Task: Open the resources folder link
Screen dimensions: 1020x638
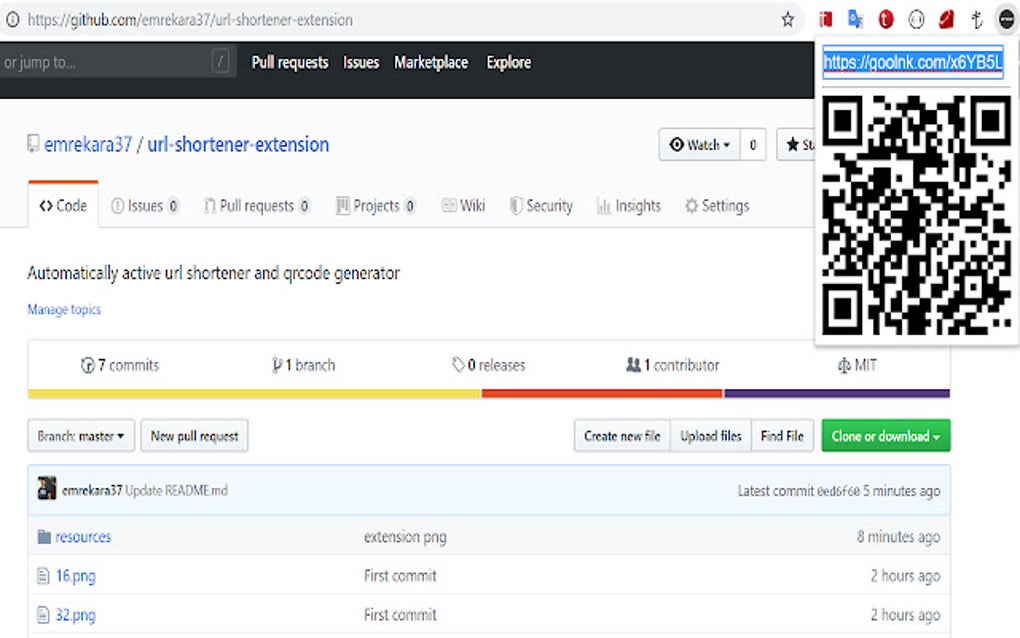Action: (x=82, y=536)
